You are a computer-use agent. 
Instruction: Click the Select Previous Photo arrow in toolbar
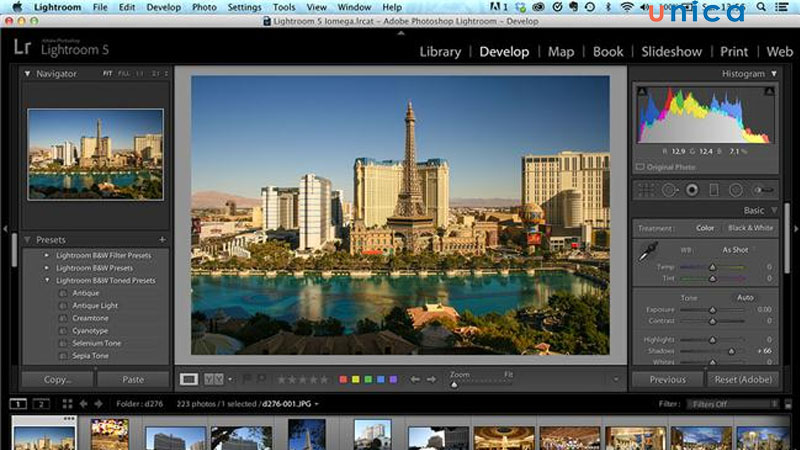(415, 379)
